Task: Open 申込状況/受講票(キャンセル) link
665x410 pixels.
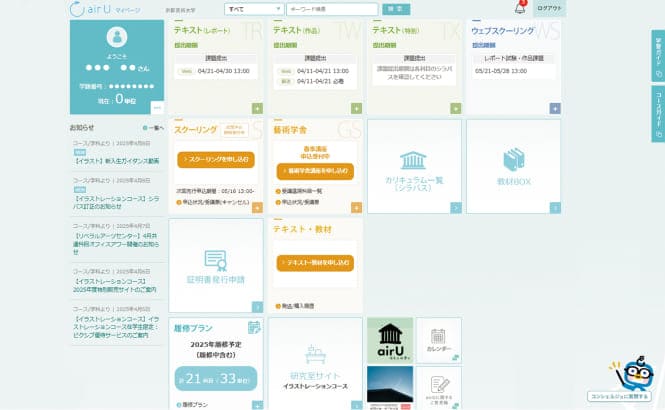Action: click(213, 202)
